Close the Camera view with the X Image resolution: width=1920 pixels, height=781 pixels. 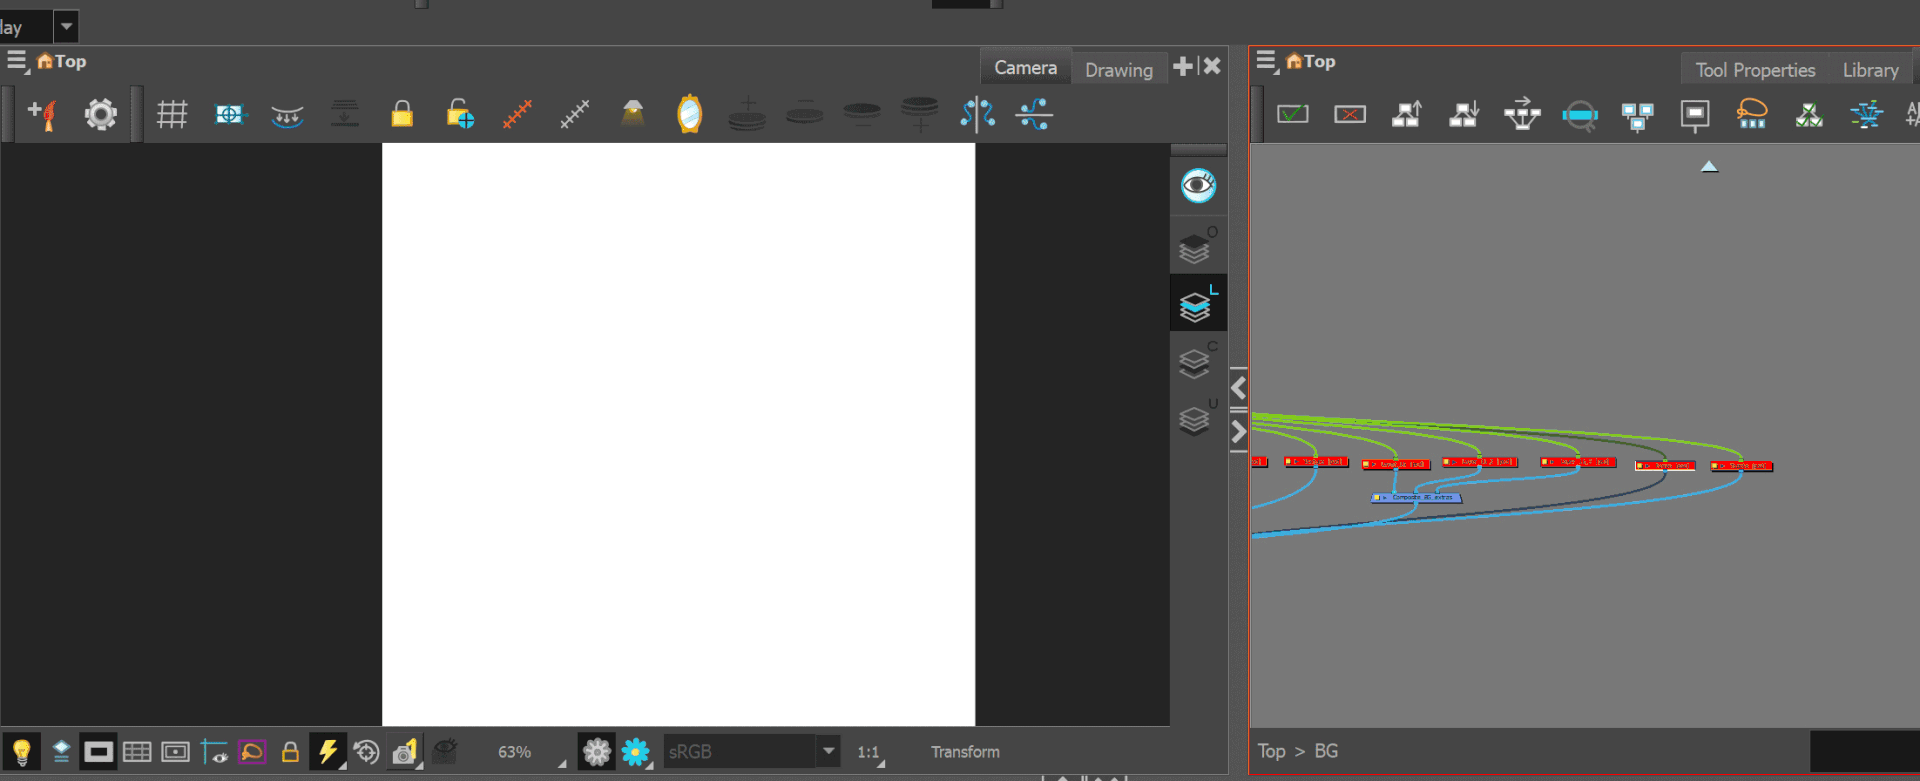pos(1212,66)
